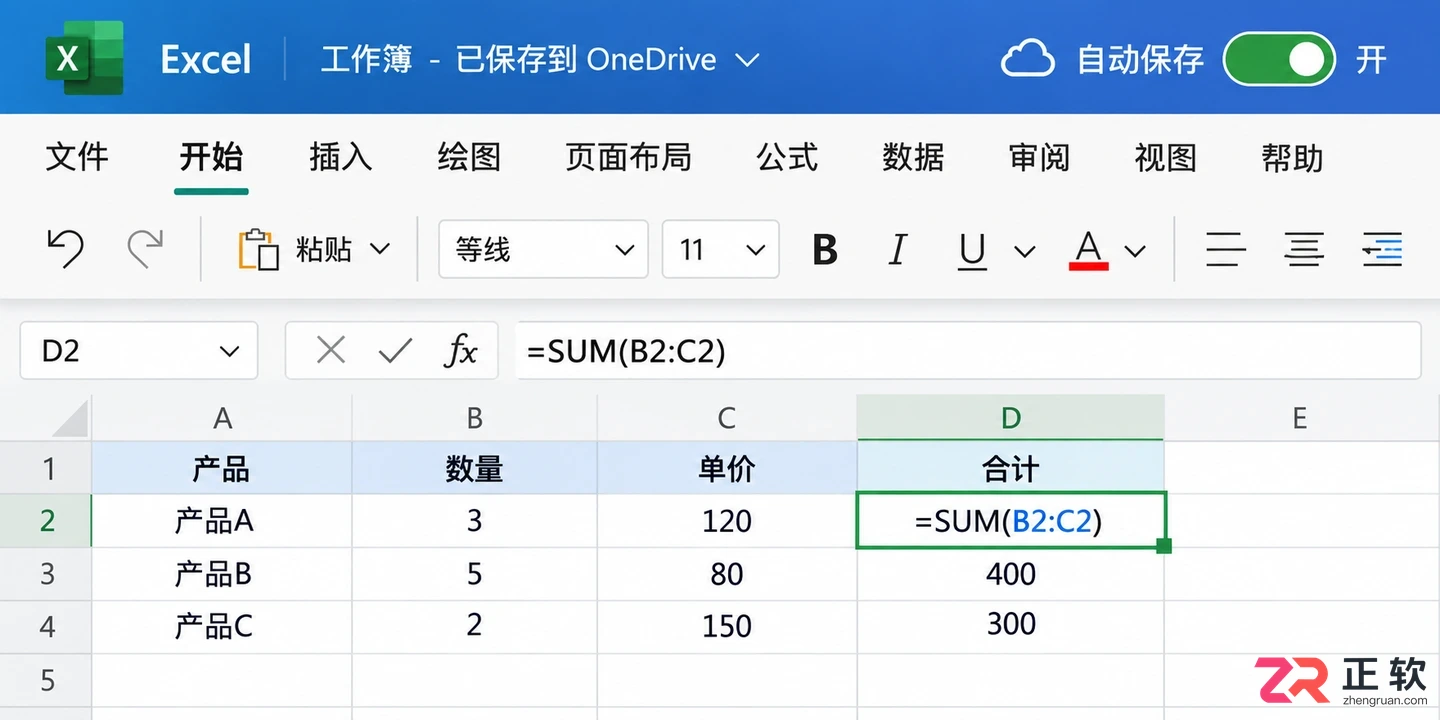Open the 帮助 tab
Screen dimensions: 1440x720
pos(1292,157)
